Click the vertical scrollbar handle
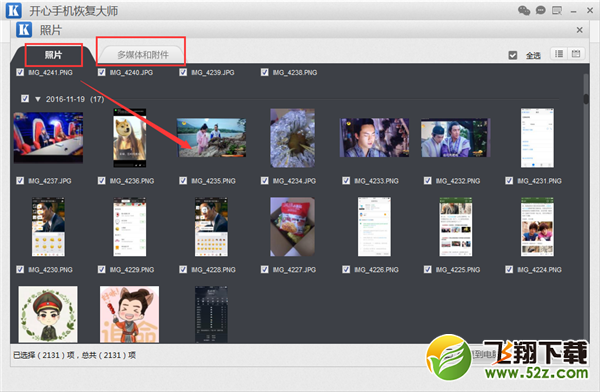 coord(586,98)
